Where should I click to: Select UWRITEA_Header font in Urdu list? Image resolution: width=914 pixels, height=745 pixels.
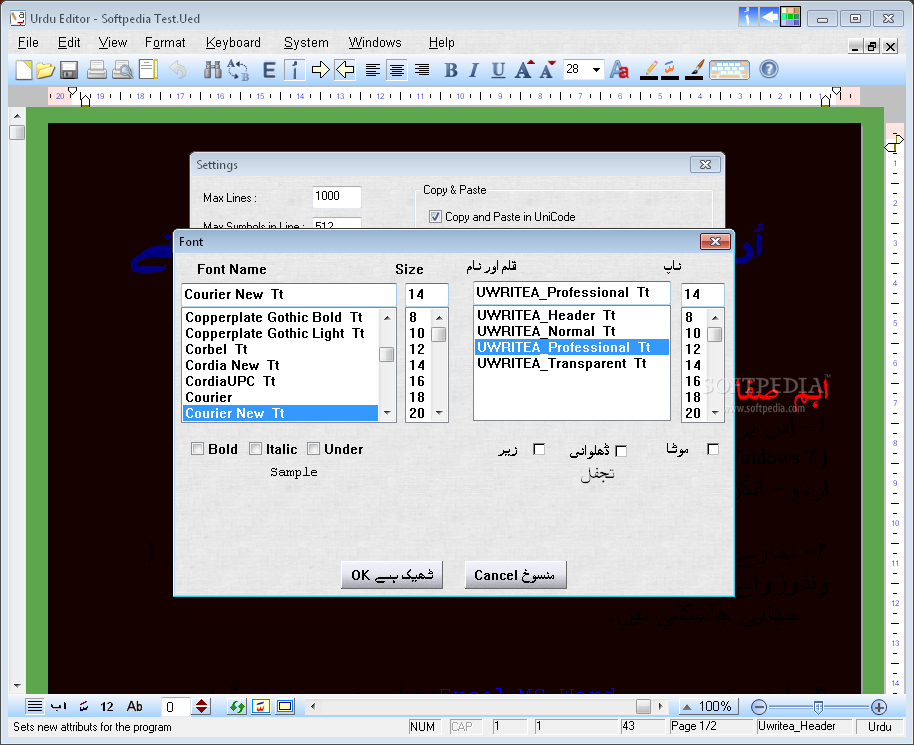click(x=571, y=315)
